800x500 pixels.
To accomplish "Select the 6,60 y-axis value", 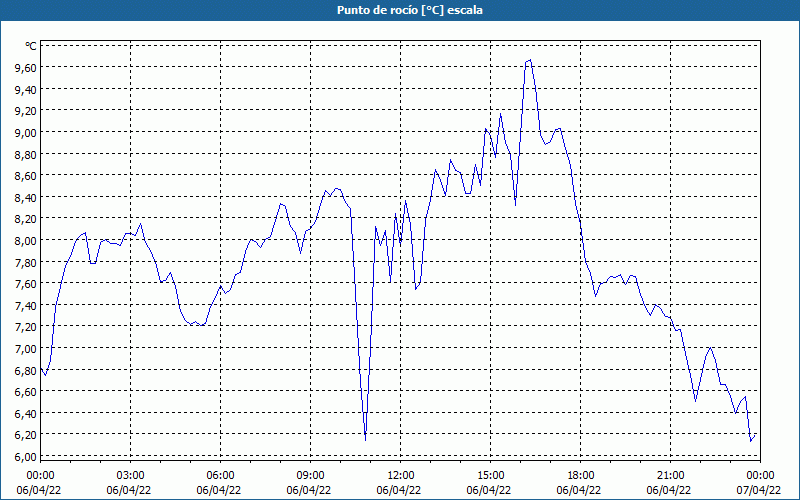I will (x=26, y=391).
